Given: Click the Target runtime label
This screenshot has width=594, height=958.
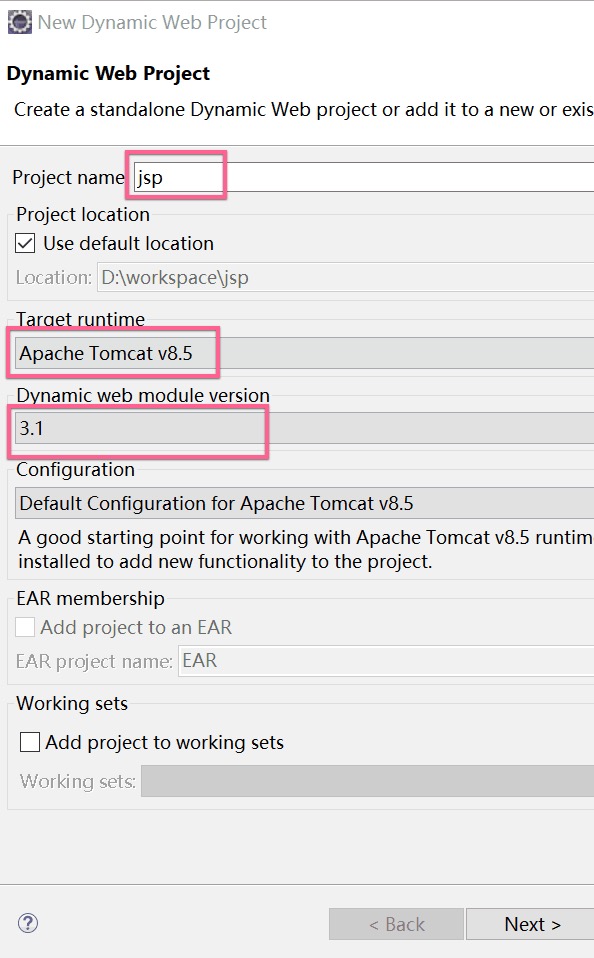Looking at the screenshot, I should pyautogui.click(x=81, y=319).
